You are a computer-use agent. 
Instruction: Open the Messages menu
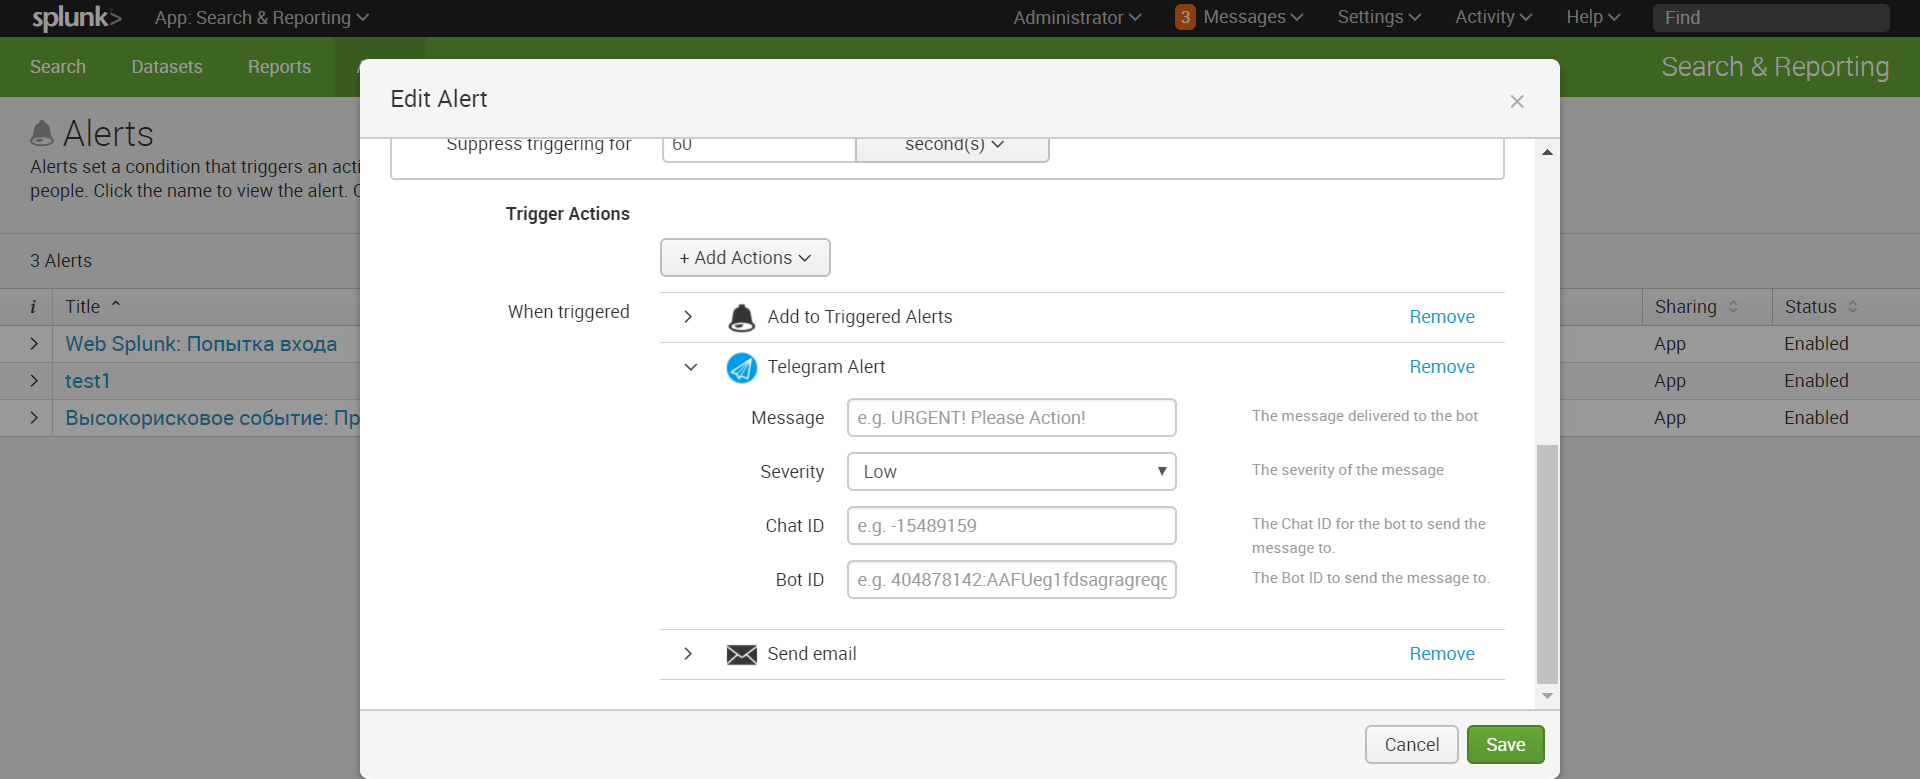pos(1253,17)
